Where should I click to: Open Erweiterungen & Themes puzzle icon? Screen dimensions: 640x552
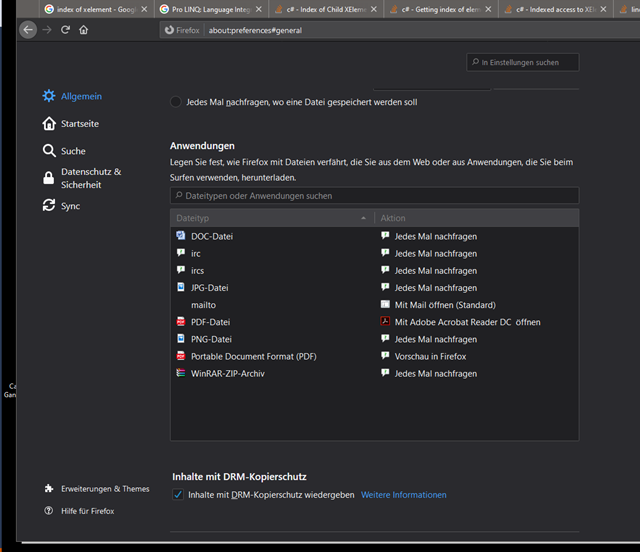coord(49,489)
